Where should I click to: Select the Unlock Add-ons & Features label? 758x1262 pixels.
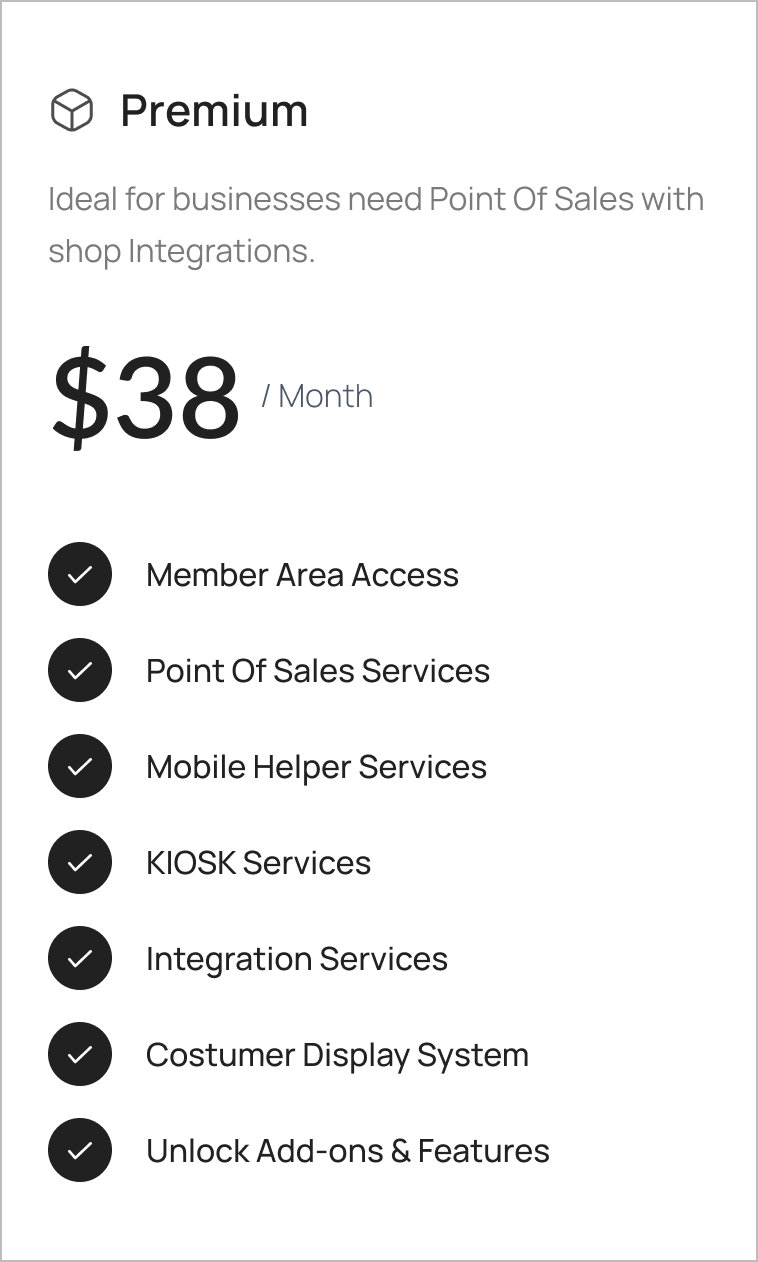click(348, 1151)
